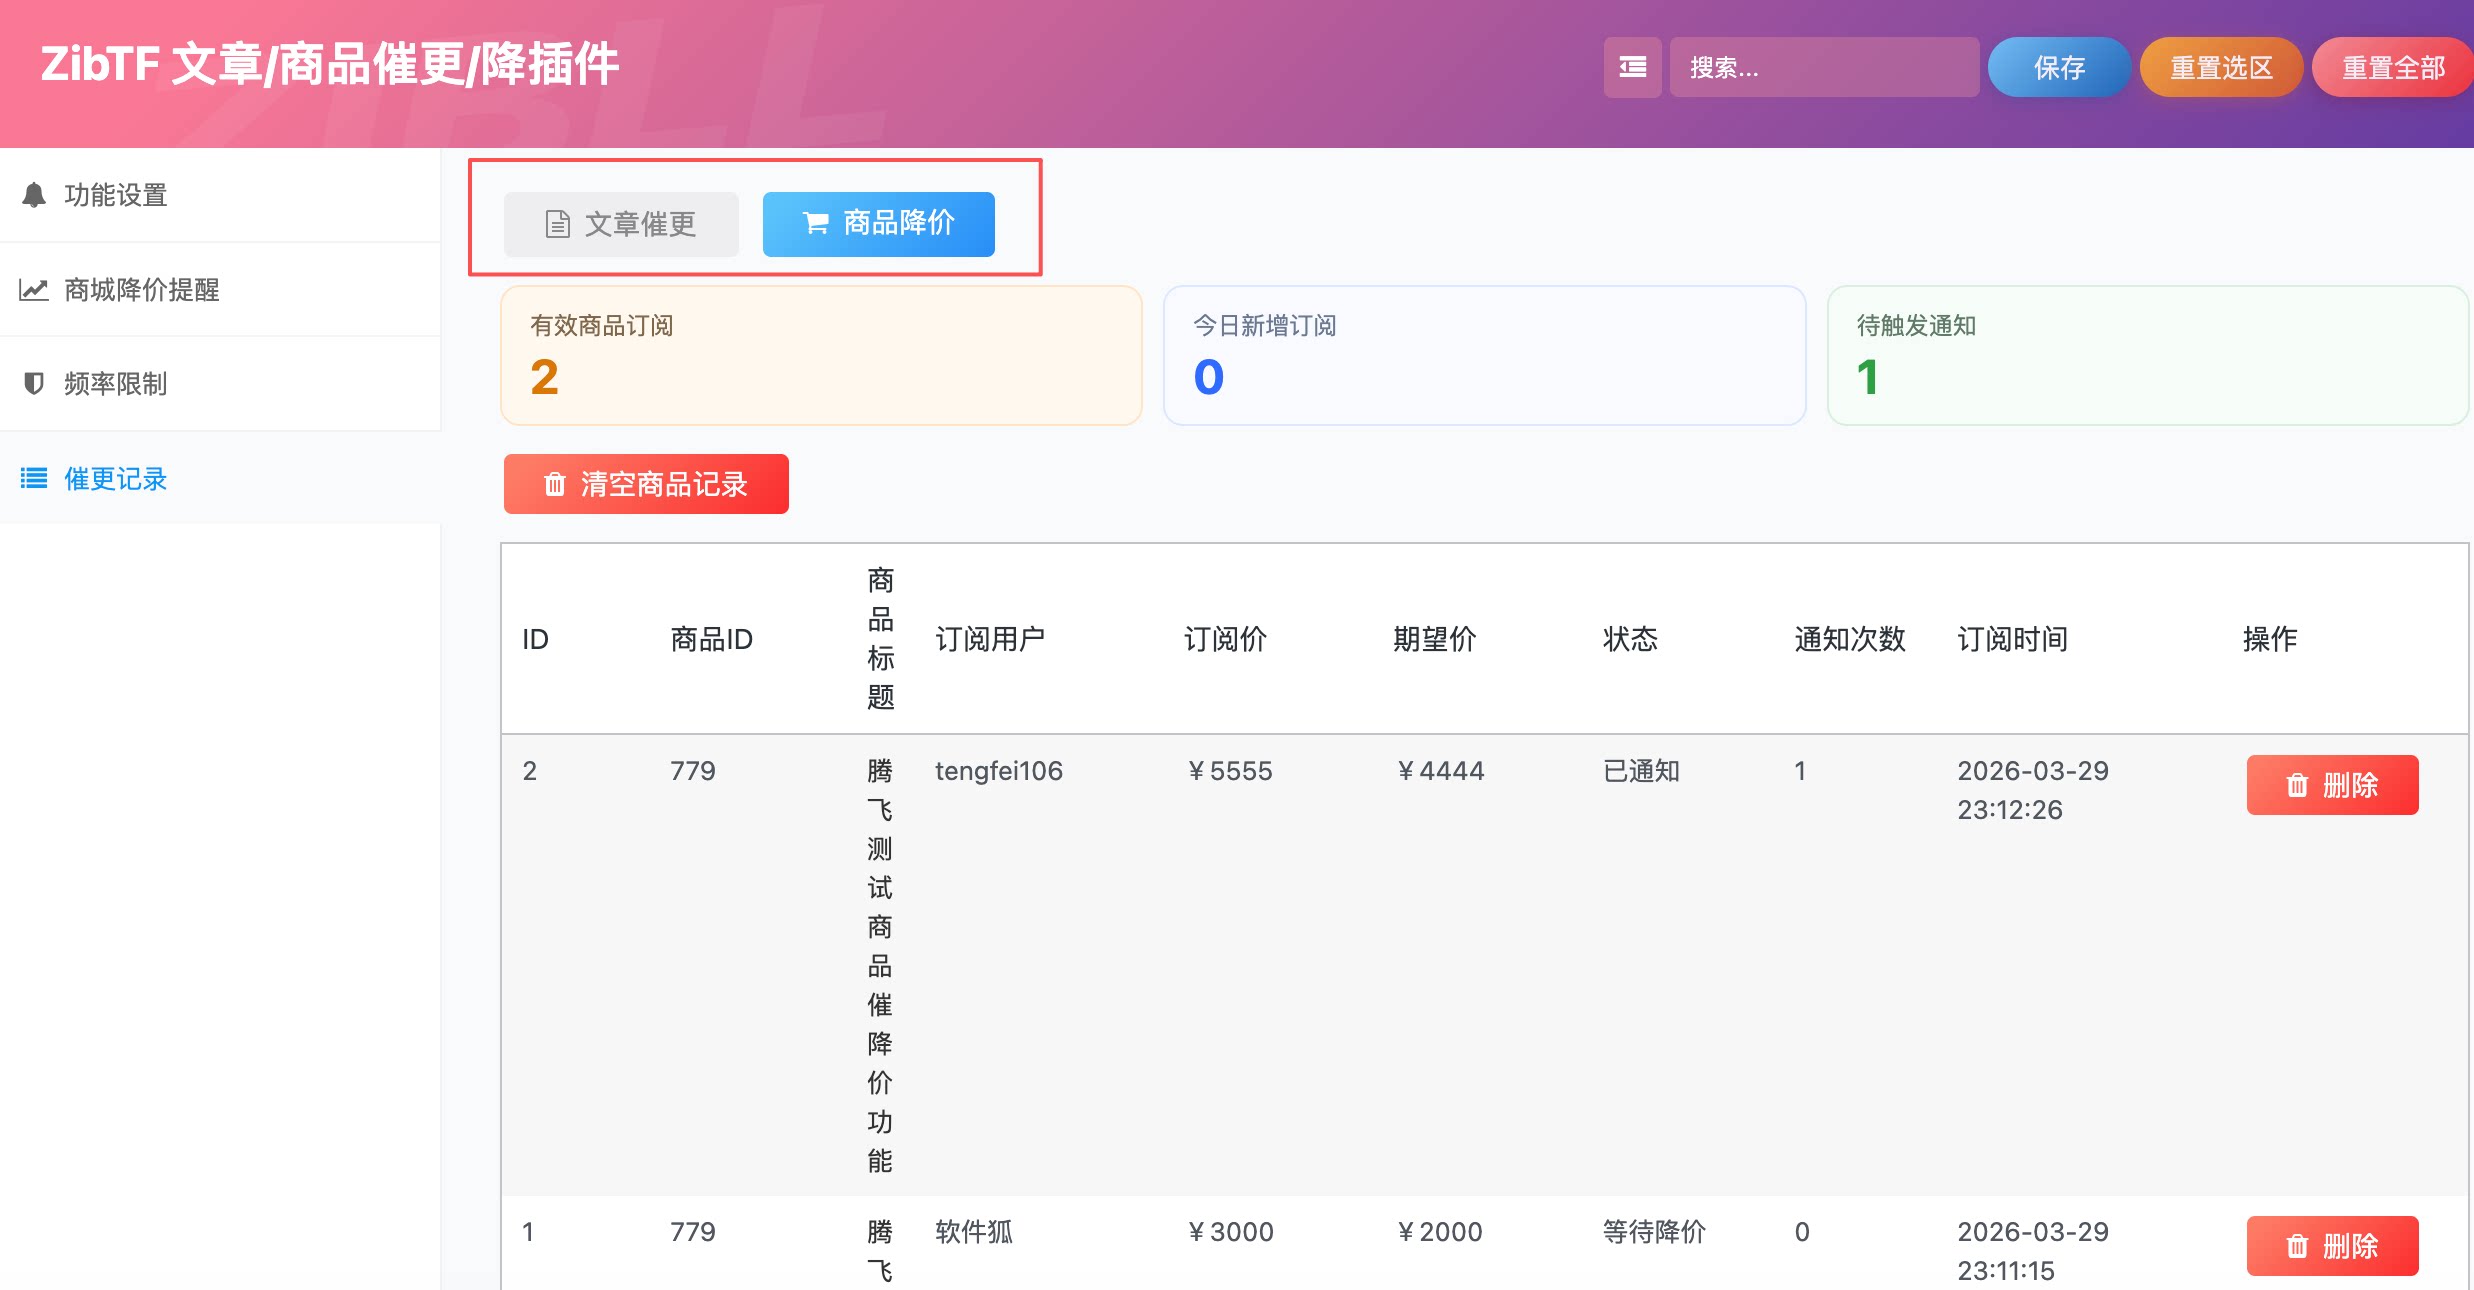
Task: Open the 频率限制 sidebar section
Action: point(115,383)
